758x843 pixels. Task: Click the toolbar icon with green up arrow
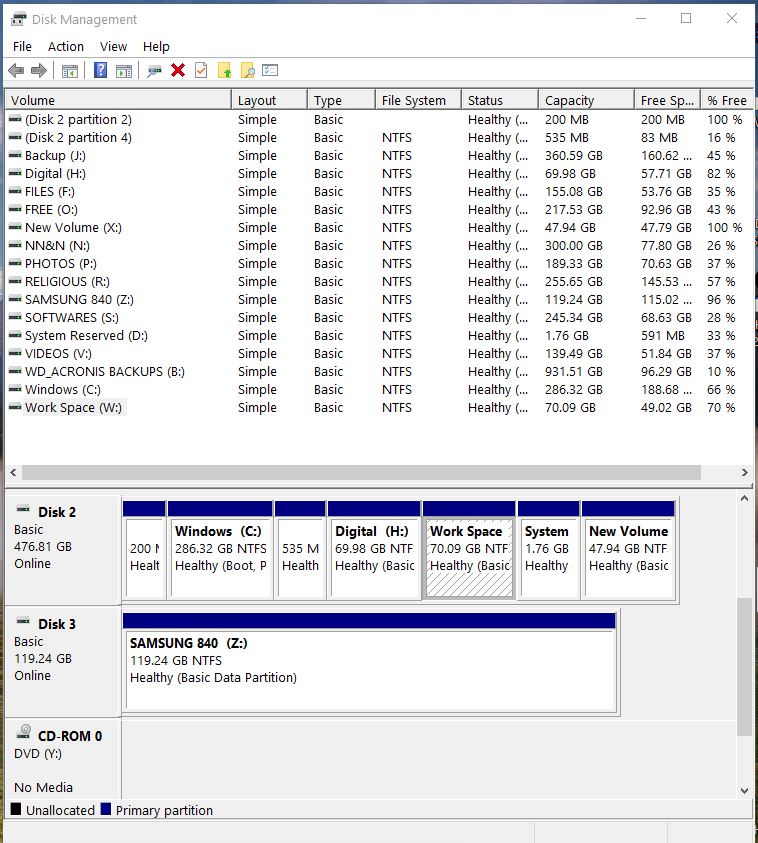225,70
